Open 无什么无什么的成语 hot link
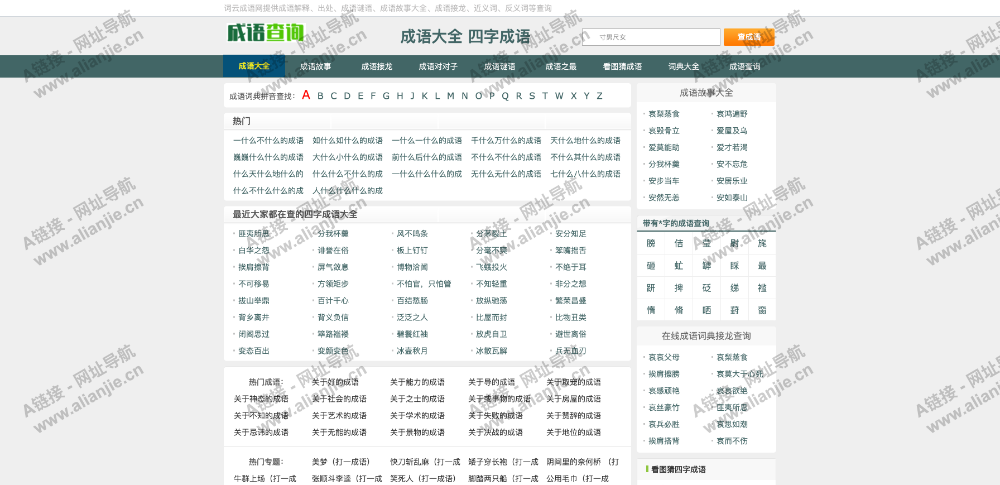 pos(506,174)
